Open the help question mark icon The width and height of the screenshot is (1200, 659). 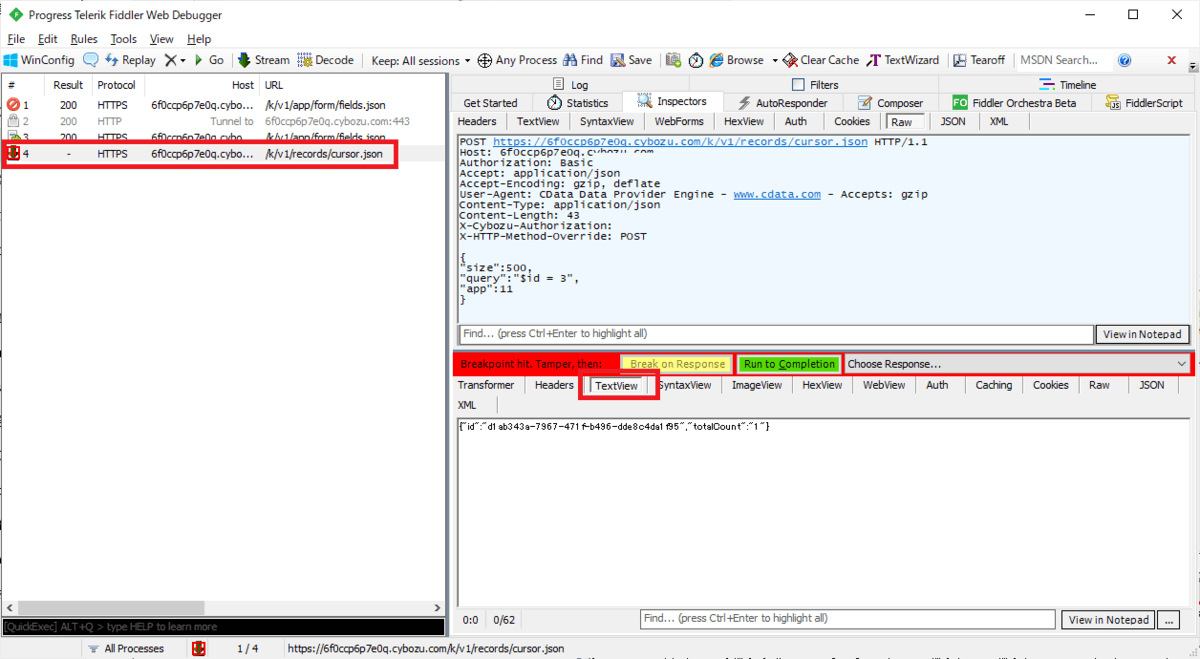tap(1124, 60)
